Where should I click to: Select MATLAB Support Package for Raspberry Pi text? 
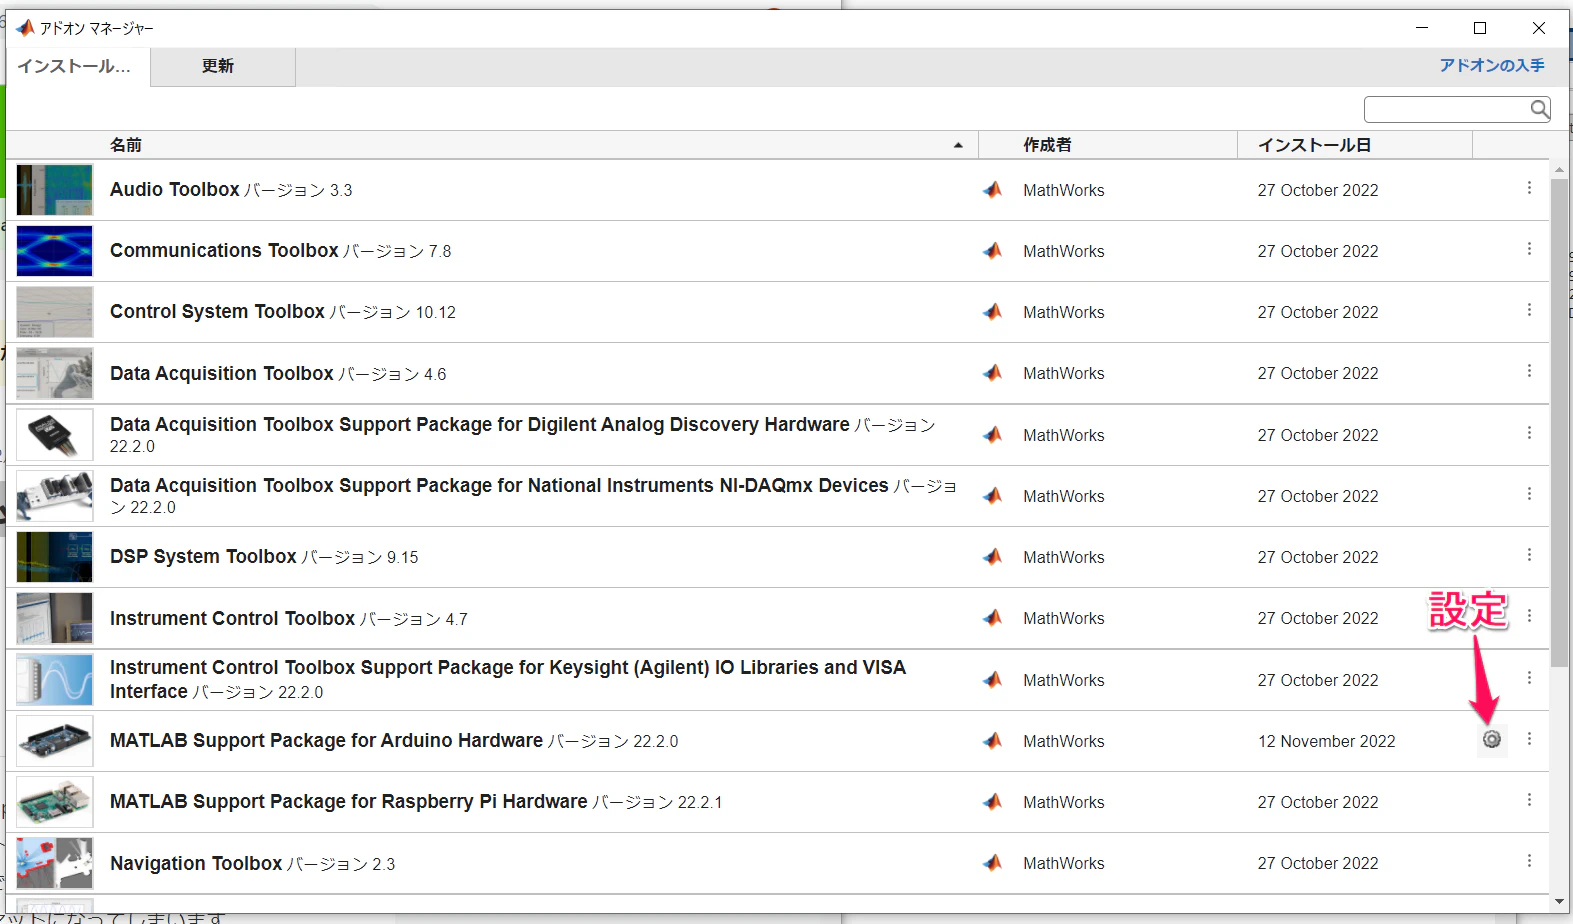point(349,801)
